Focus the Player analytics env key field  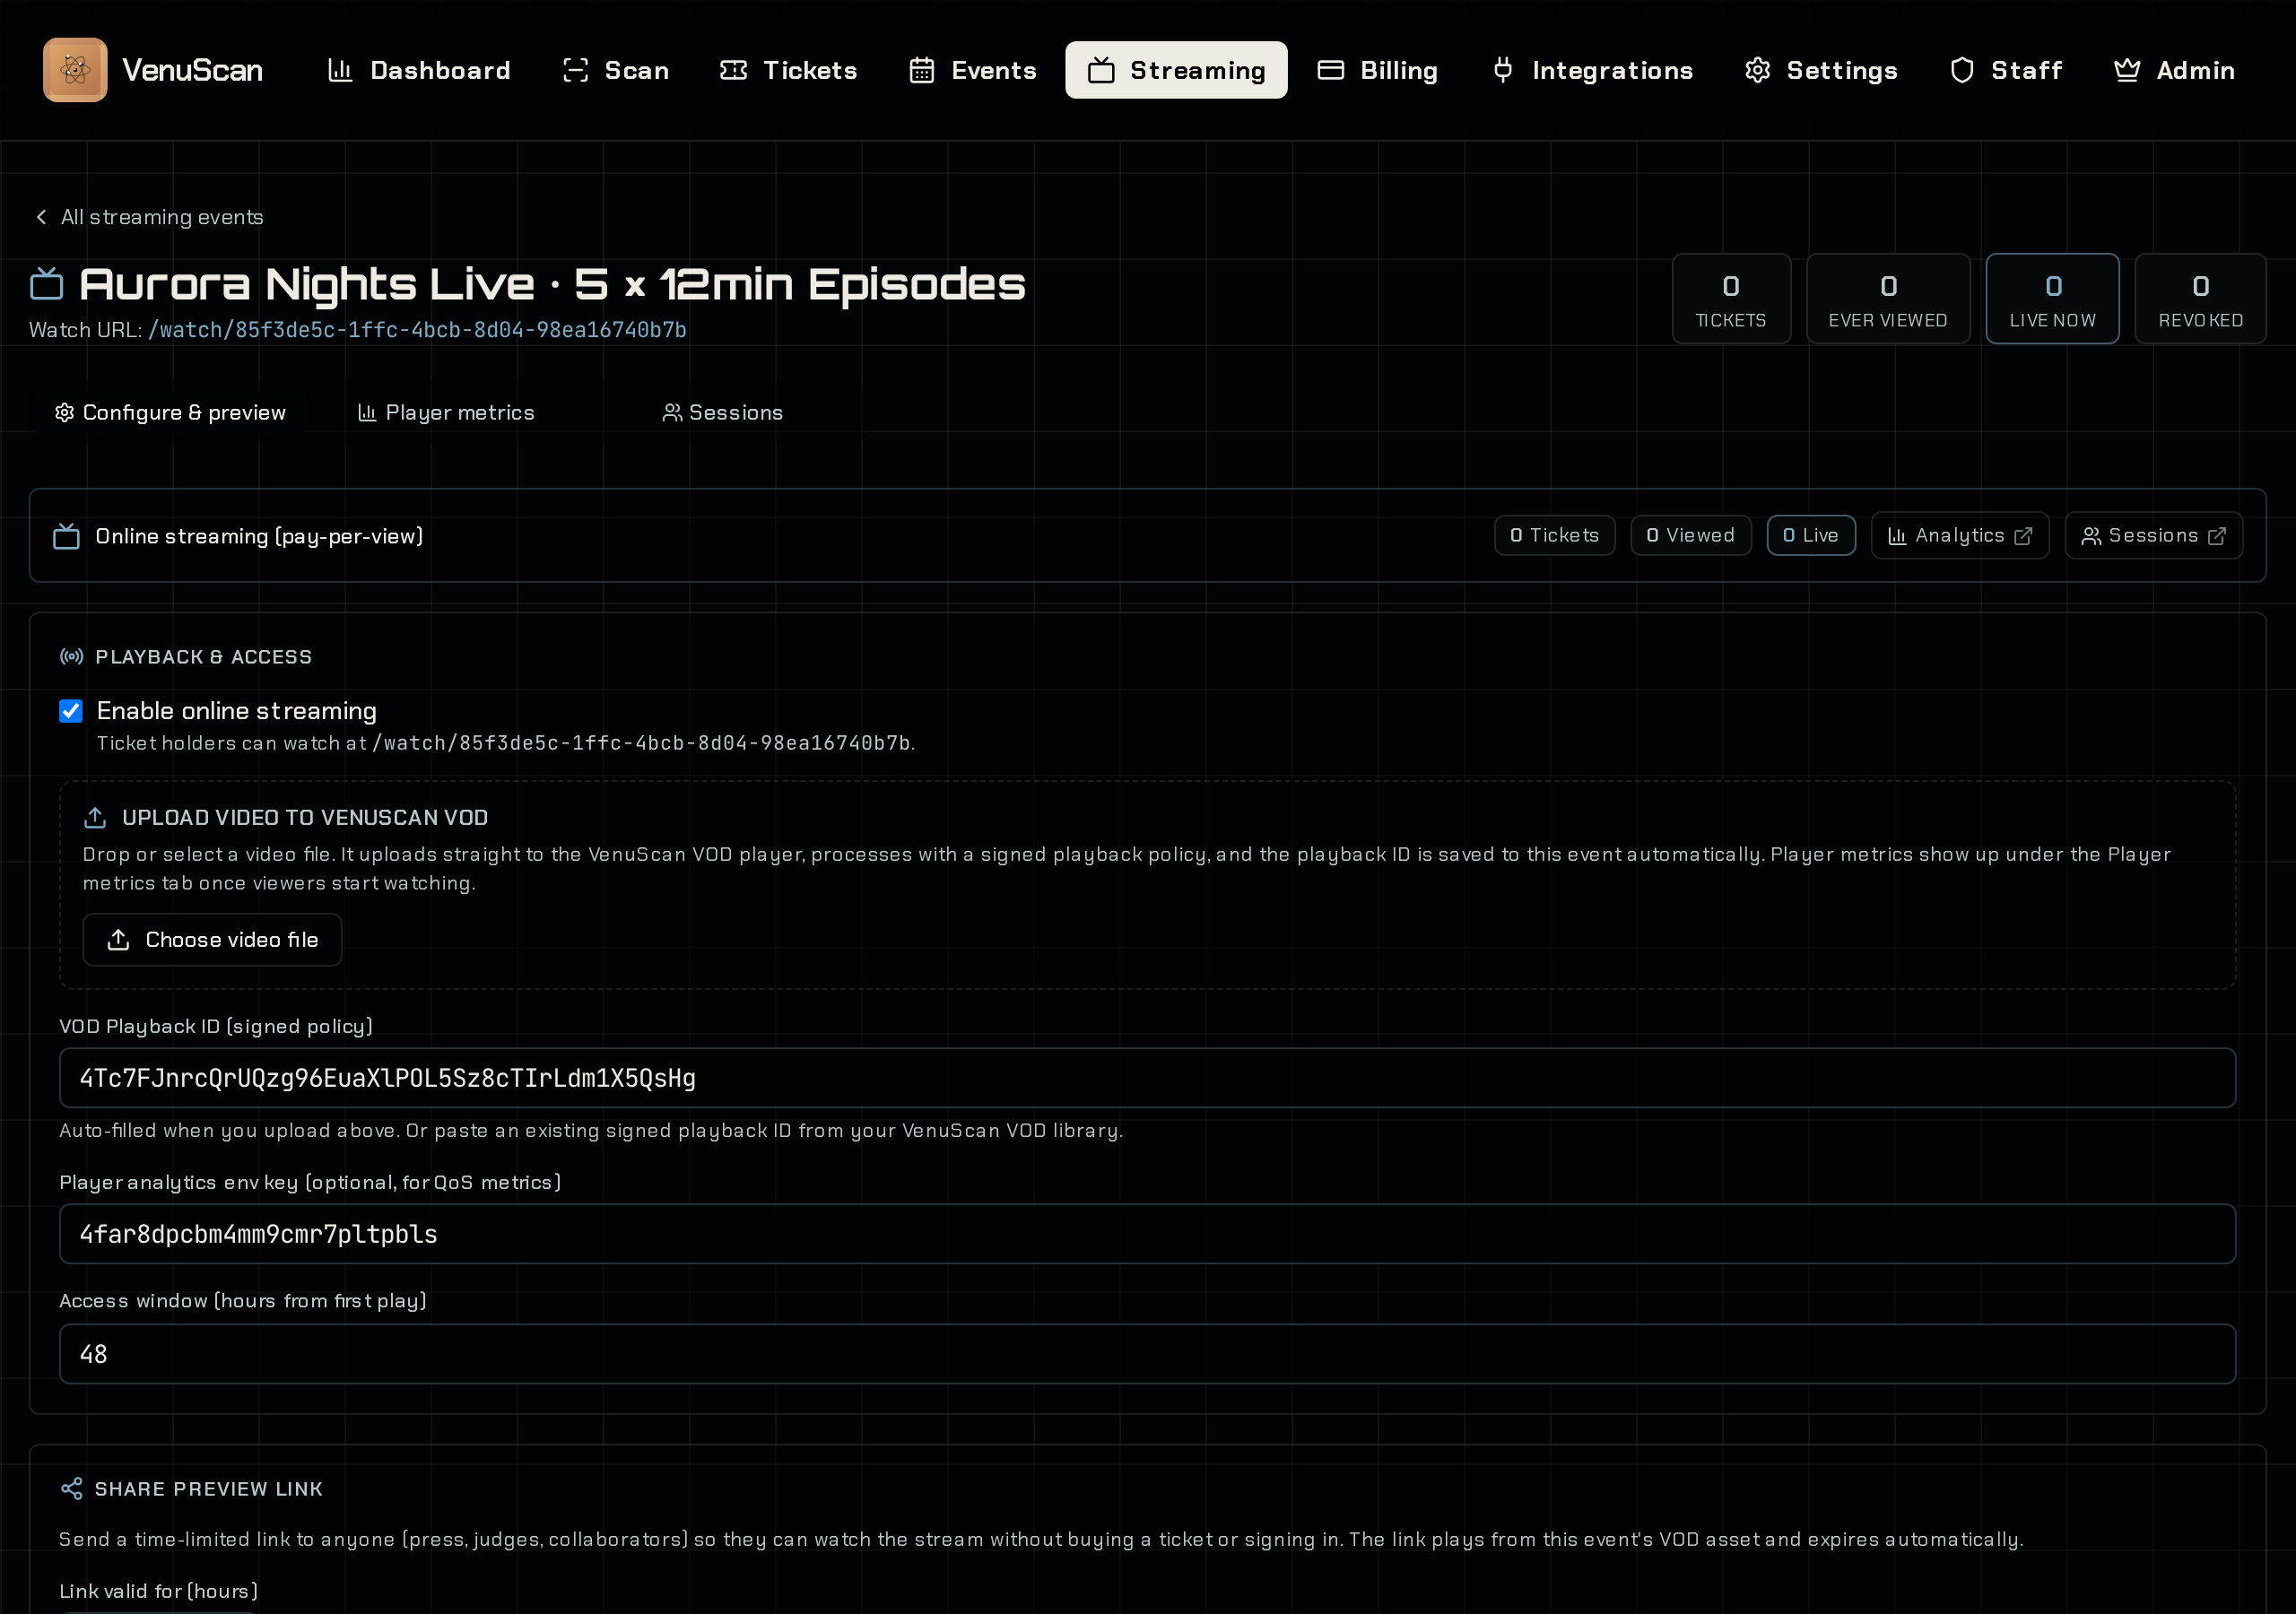click(x=1147, y=1234)
